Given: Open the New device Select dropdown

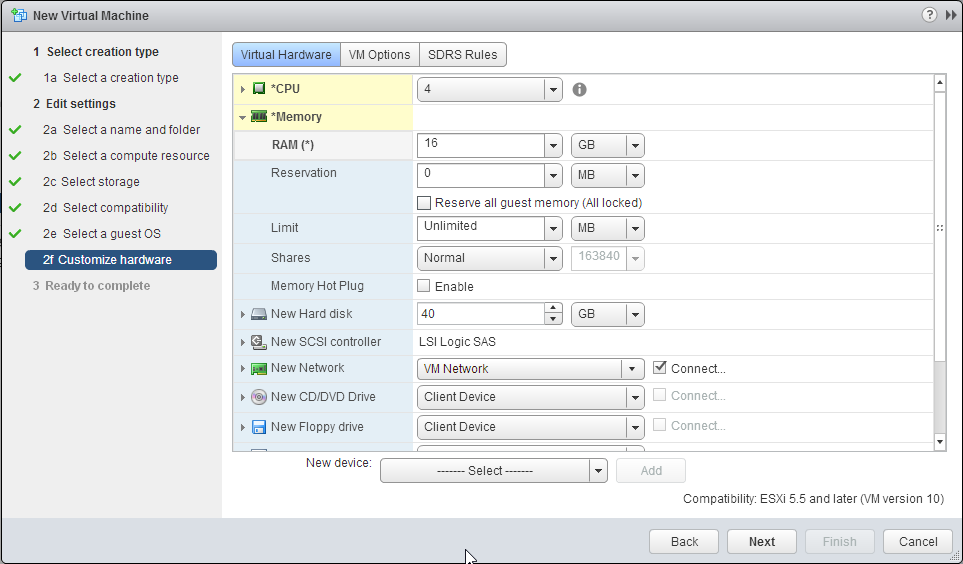Looking at the screenshot, I should tap(494, 471).
